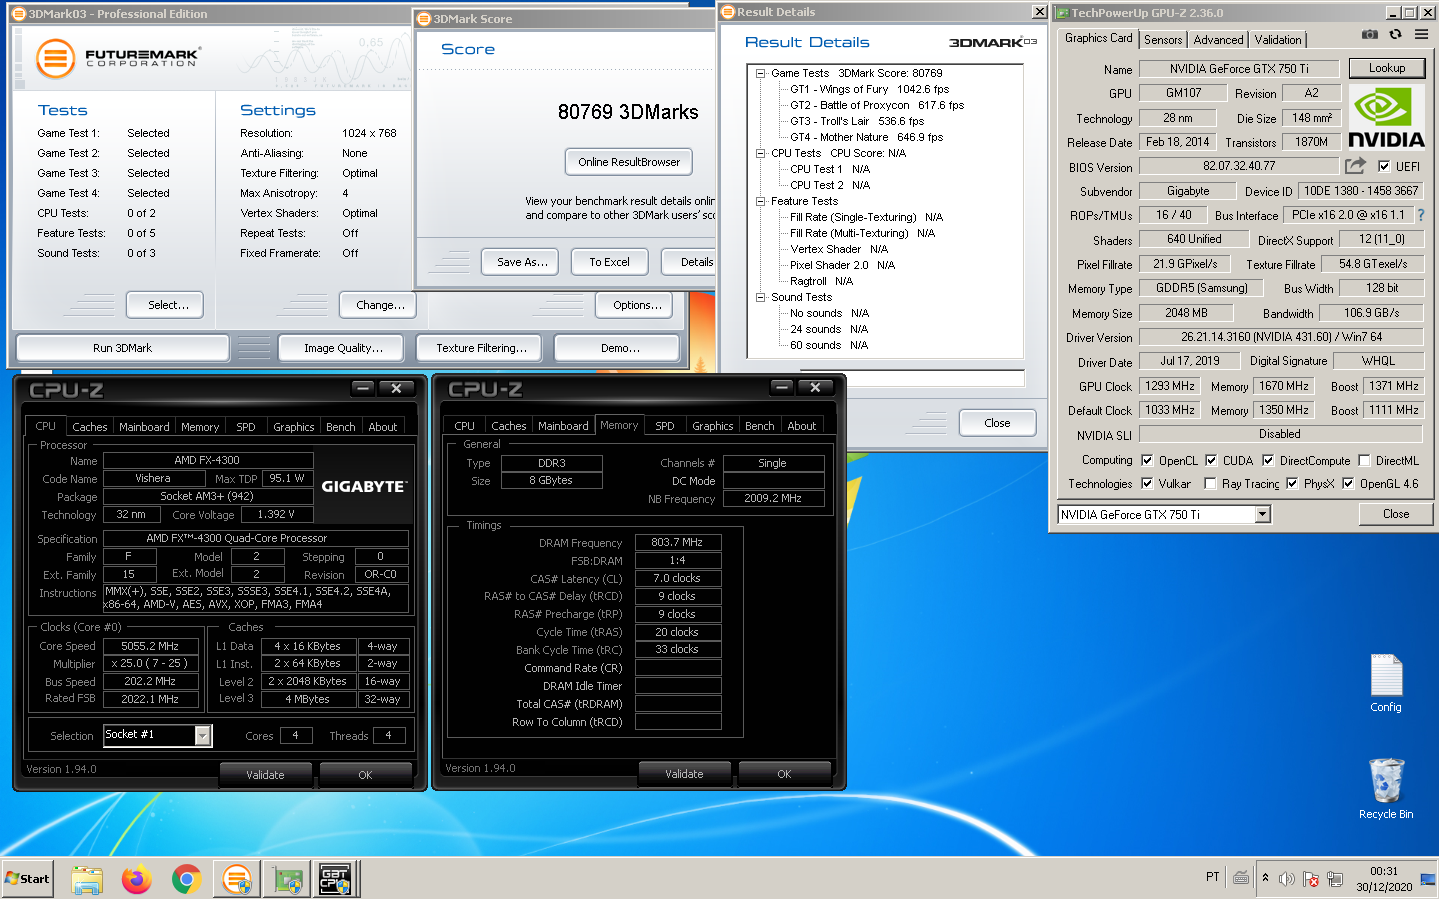Image resolution: width=1439 pixels, height=899 pixels.
Task: Toggle the PhysX checkbox
Action: [1292, 483]
